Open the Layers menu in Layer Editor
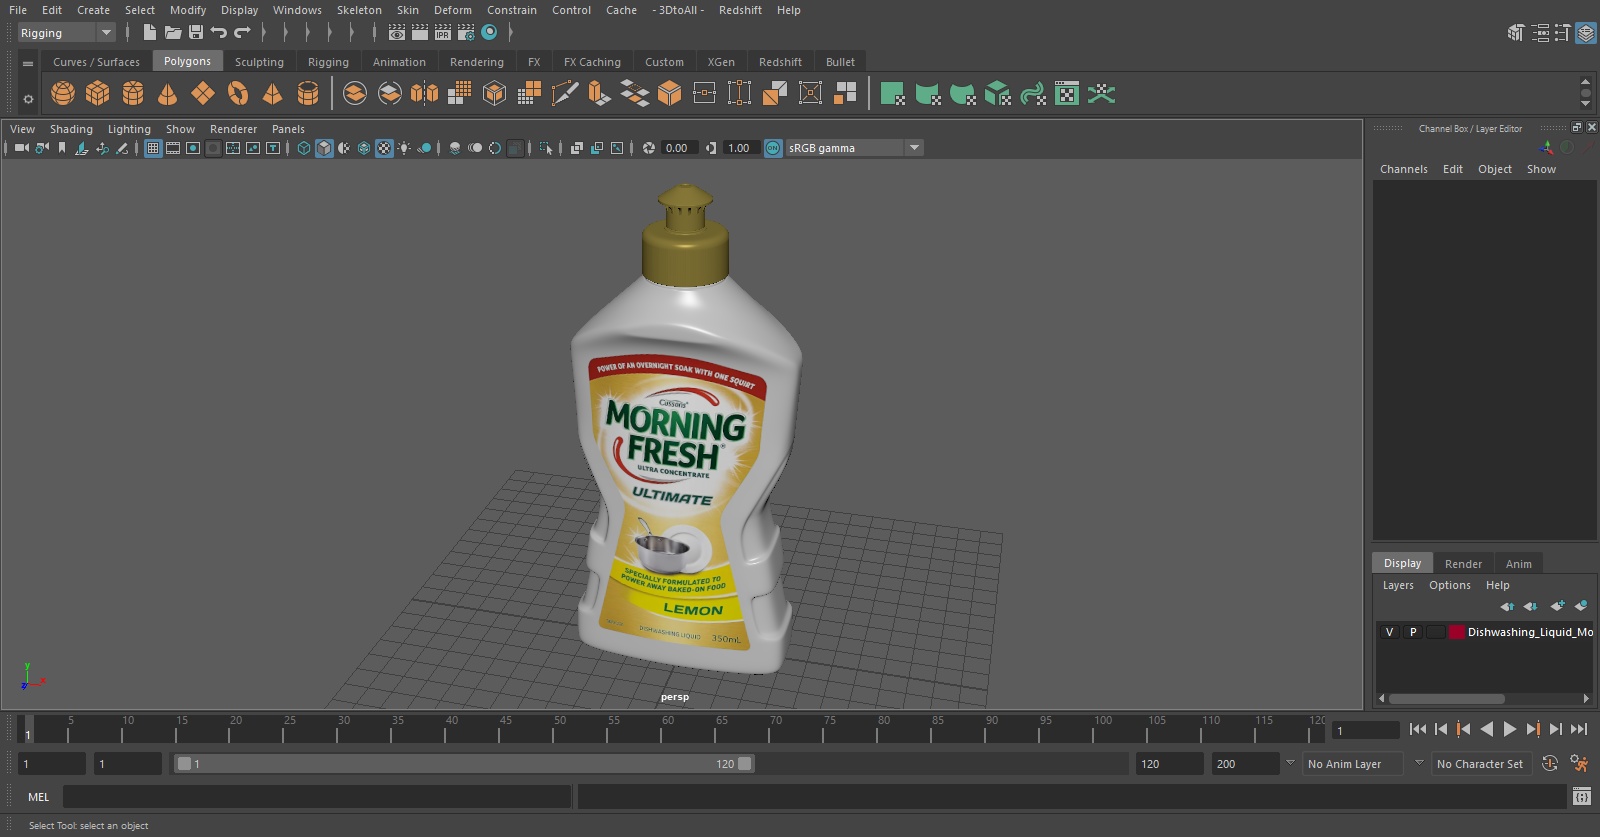Viewport: 1600px width, 837px height. (x=1398, y=585)
